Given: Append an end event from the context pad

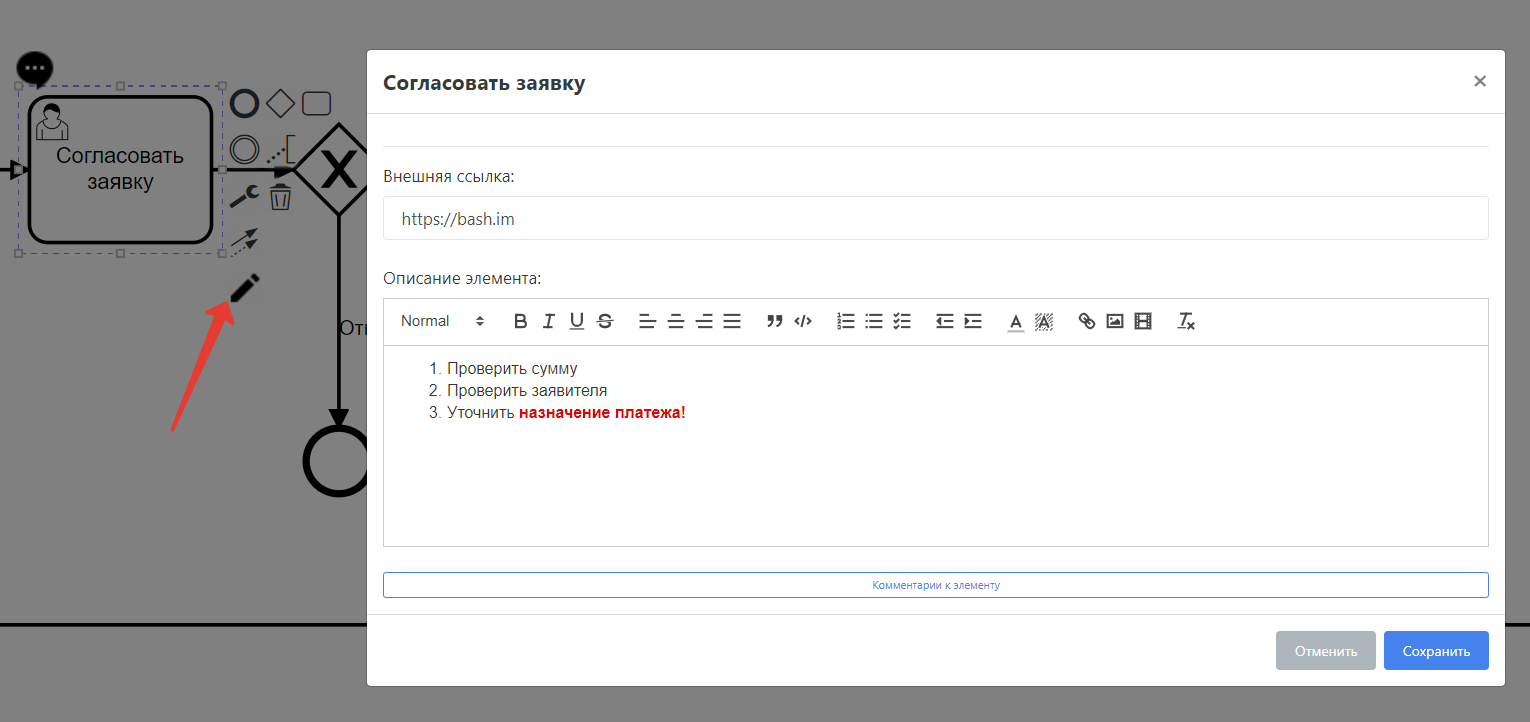Looking at the screenshot, I should tap(245, 103).
